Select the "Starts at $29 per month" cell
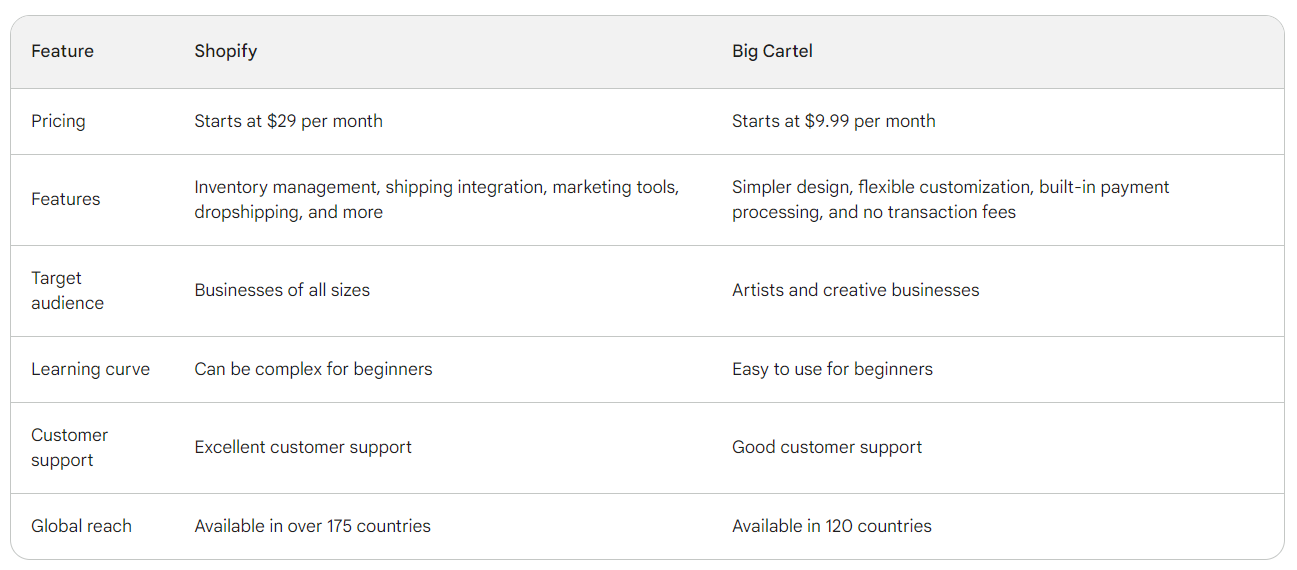The height and width of the screenshot is (570, 1297). click(x=288, y=121)
